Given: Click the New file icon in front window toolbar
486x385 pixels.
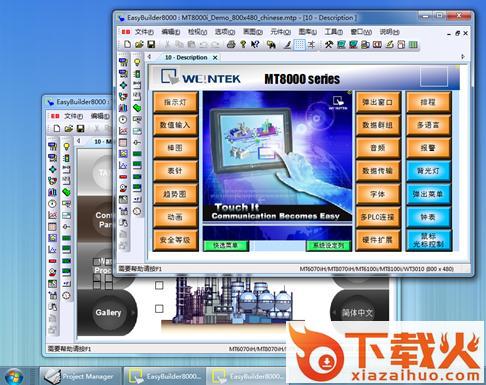Looking at the screenshot, I should pos(127,44).
